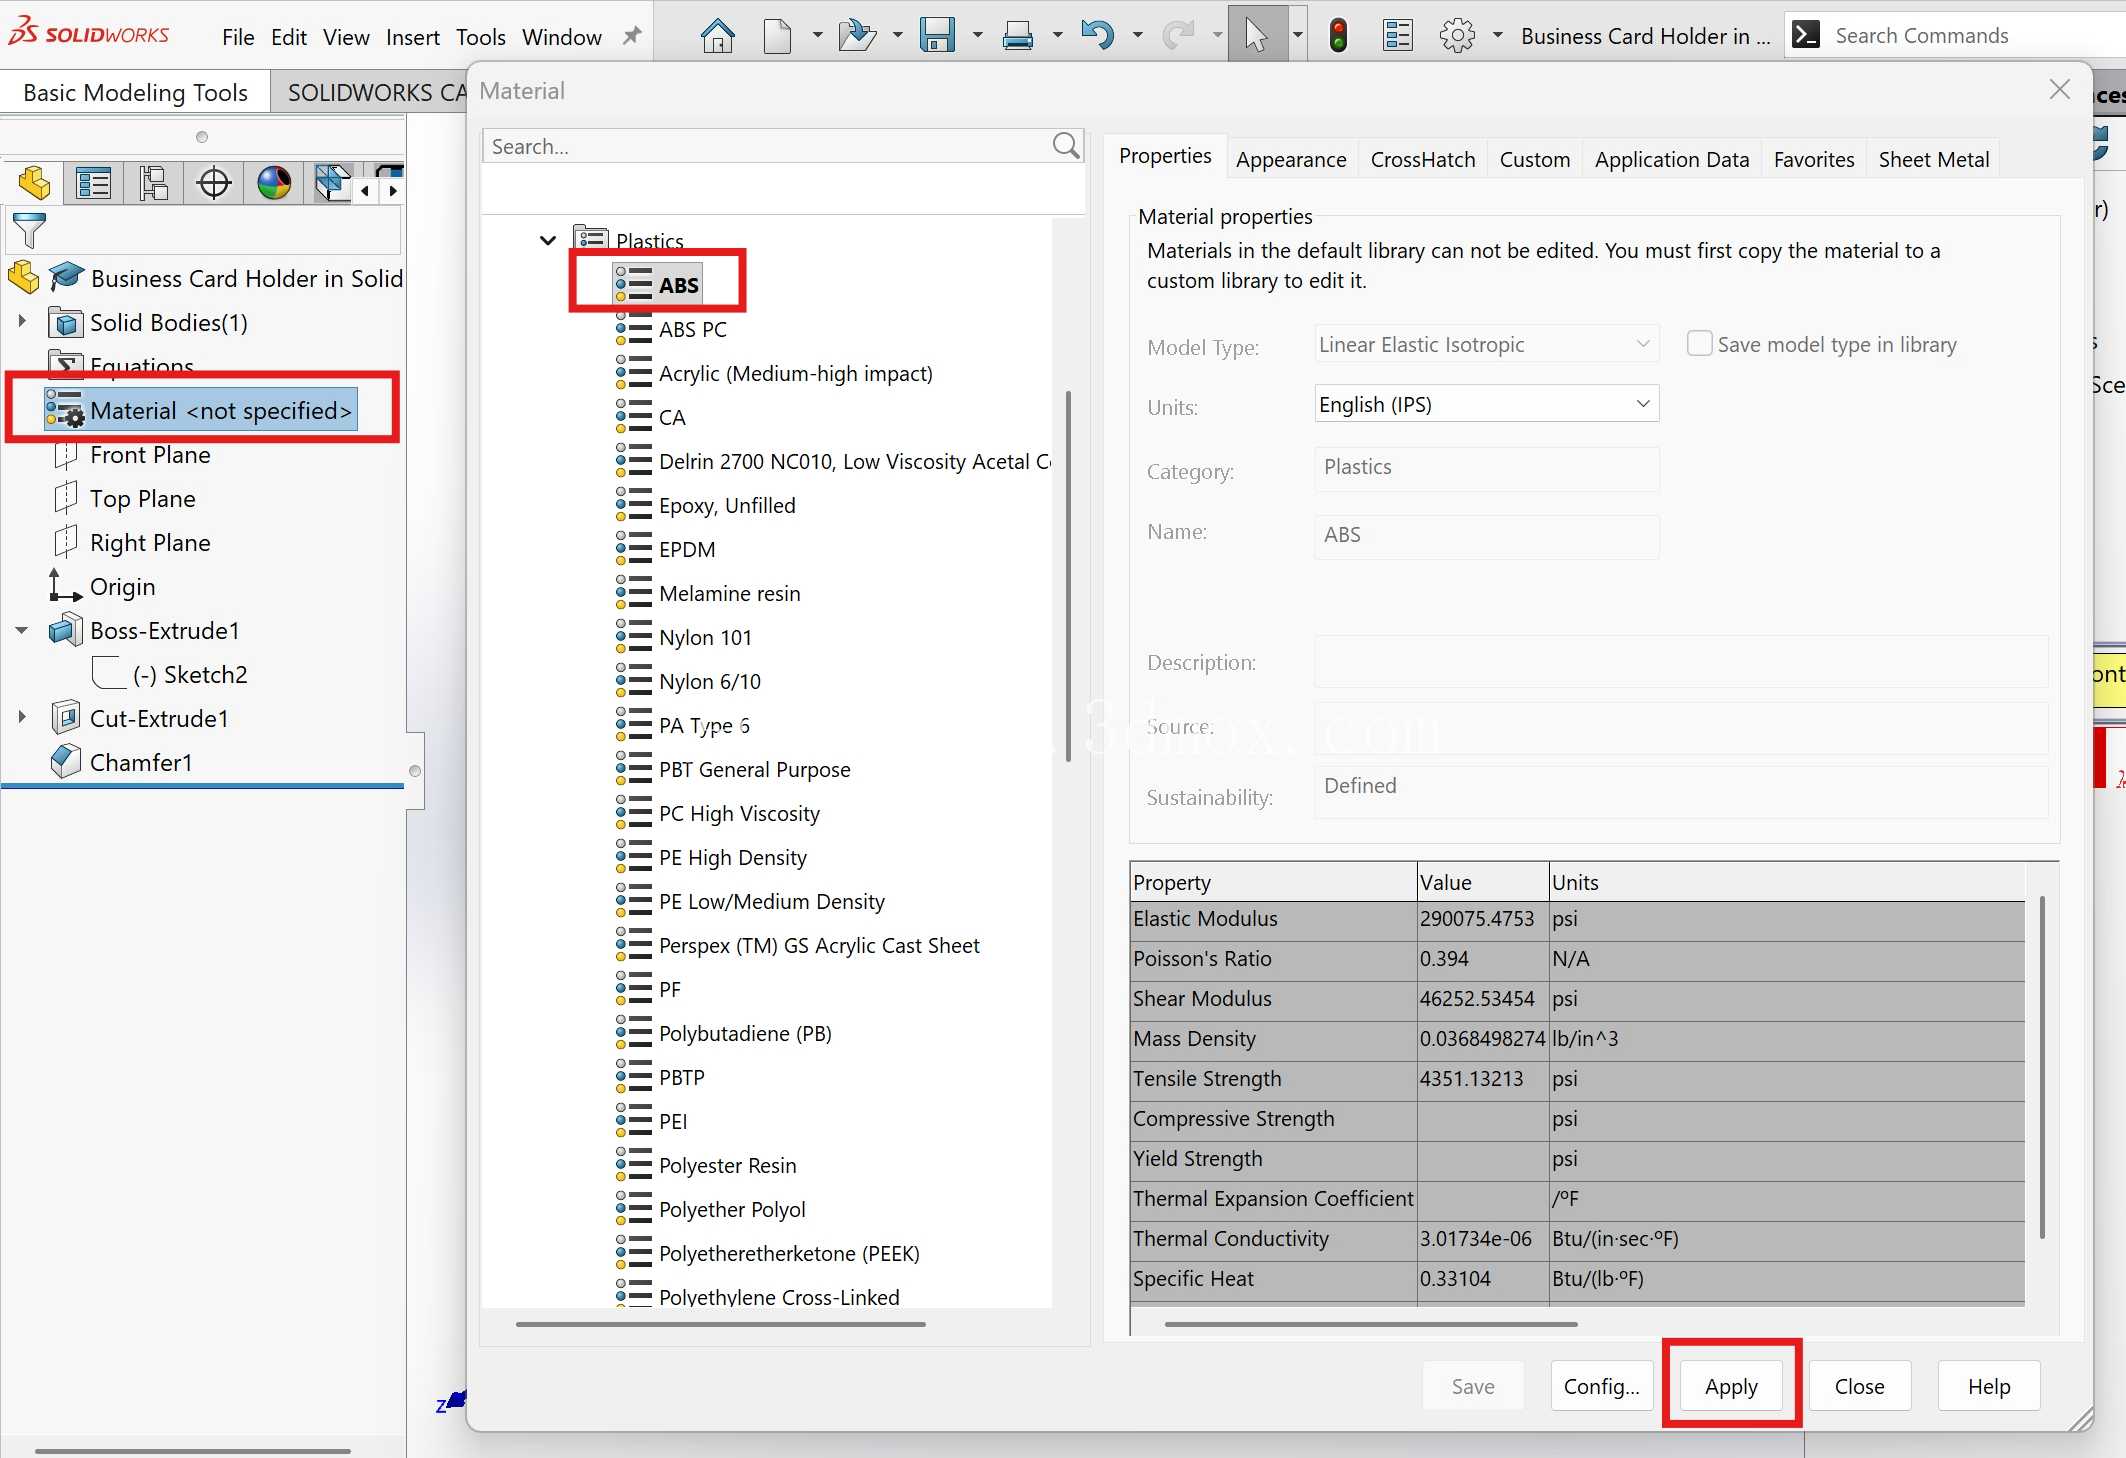Open the DisplayManager color sphere tab
The height and width of the screenshot is (1458, 2126).
point(274,183)
